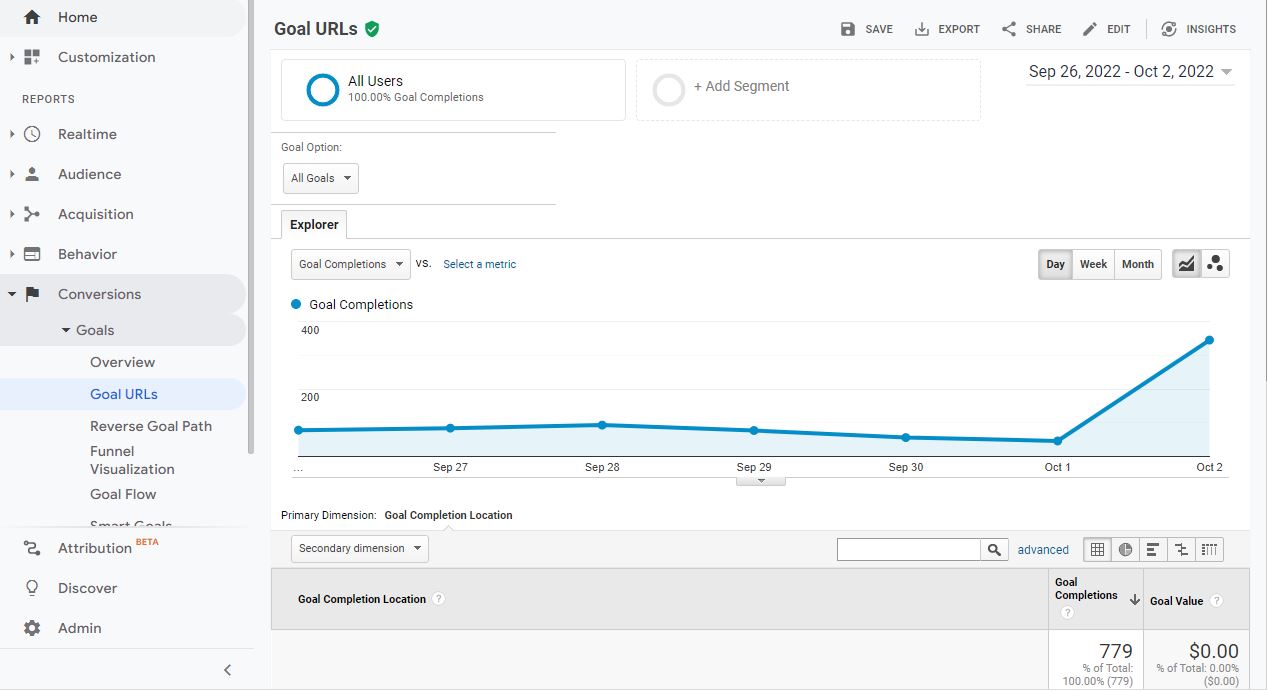Click the Edit pencil icon
Viewport: 1267px width, 693px height.
tap(1090, 29)
